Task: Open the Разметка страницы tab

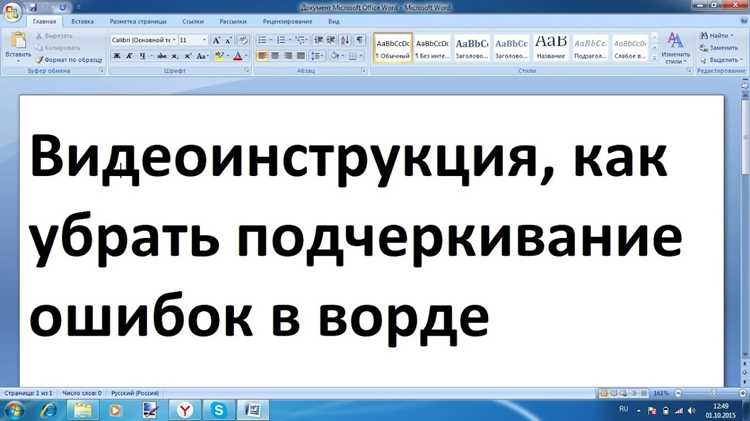Action: coord(138,22)
